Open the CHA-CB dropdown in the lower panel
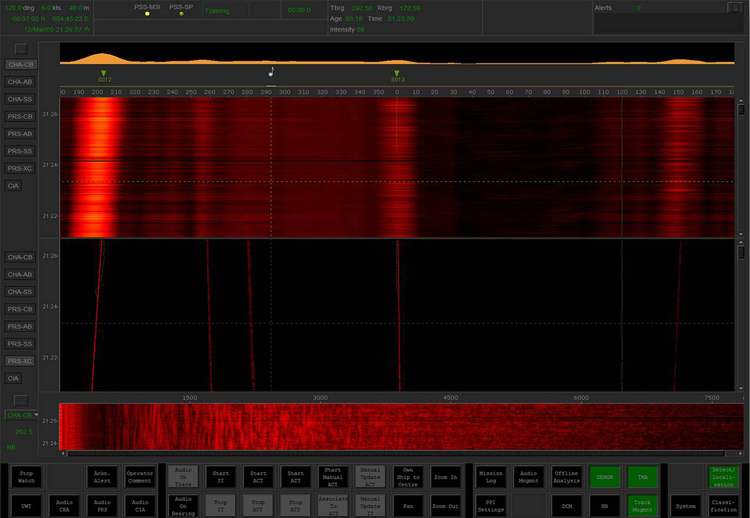 click(x=20, y=414)
